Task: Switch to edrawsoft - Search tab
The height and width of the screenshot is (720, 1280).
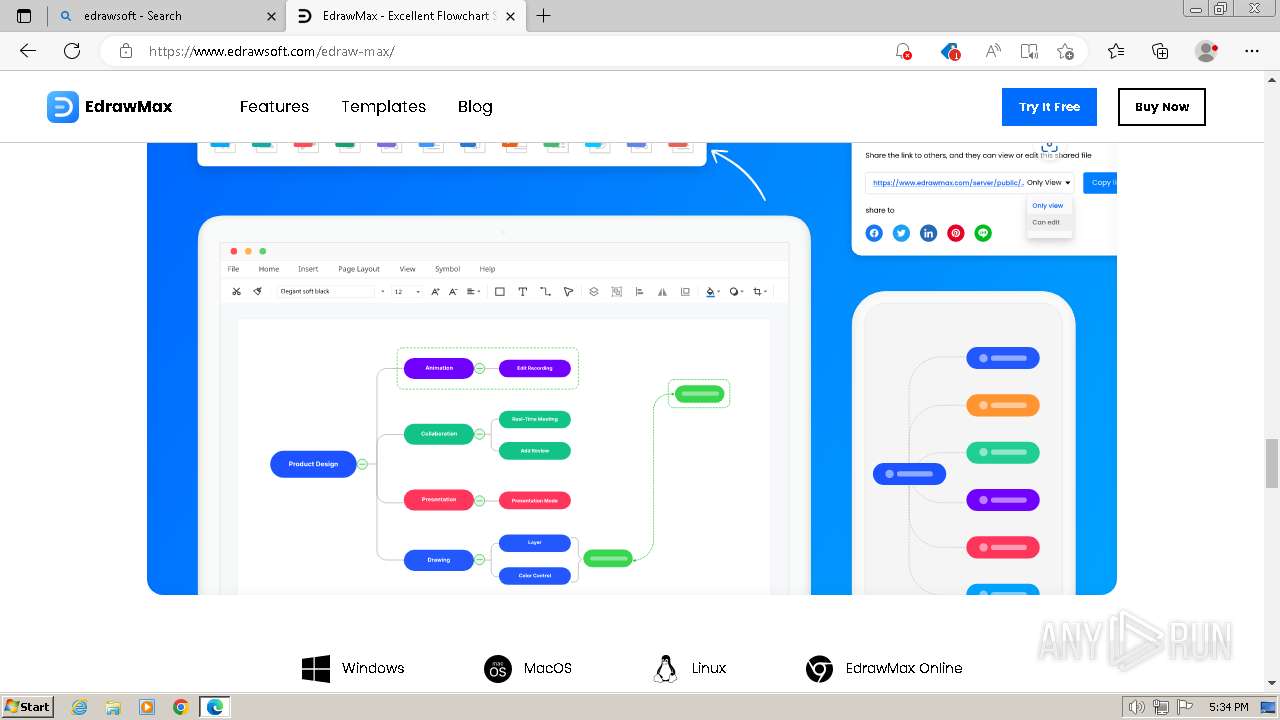Action: tap(165, 16)
